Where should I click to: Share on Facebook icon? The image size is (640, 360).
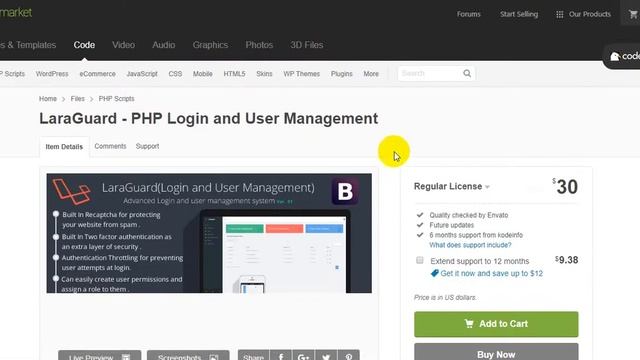[281, 357]
